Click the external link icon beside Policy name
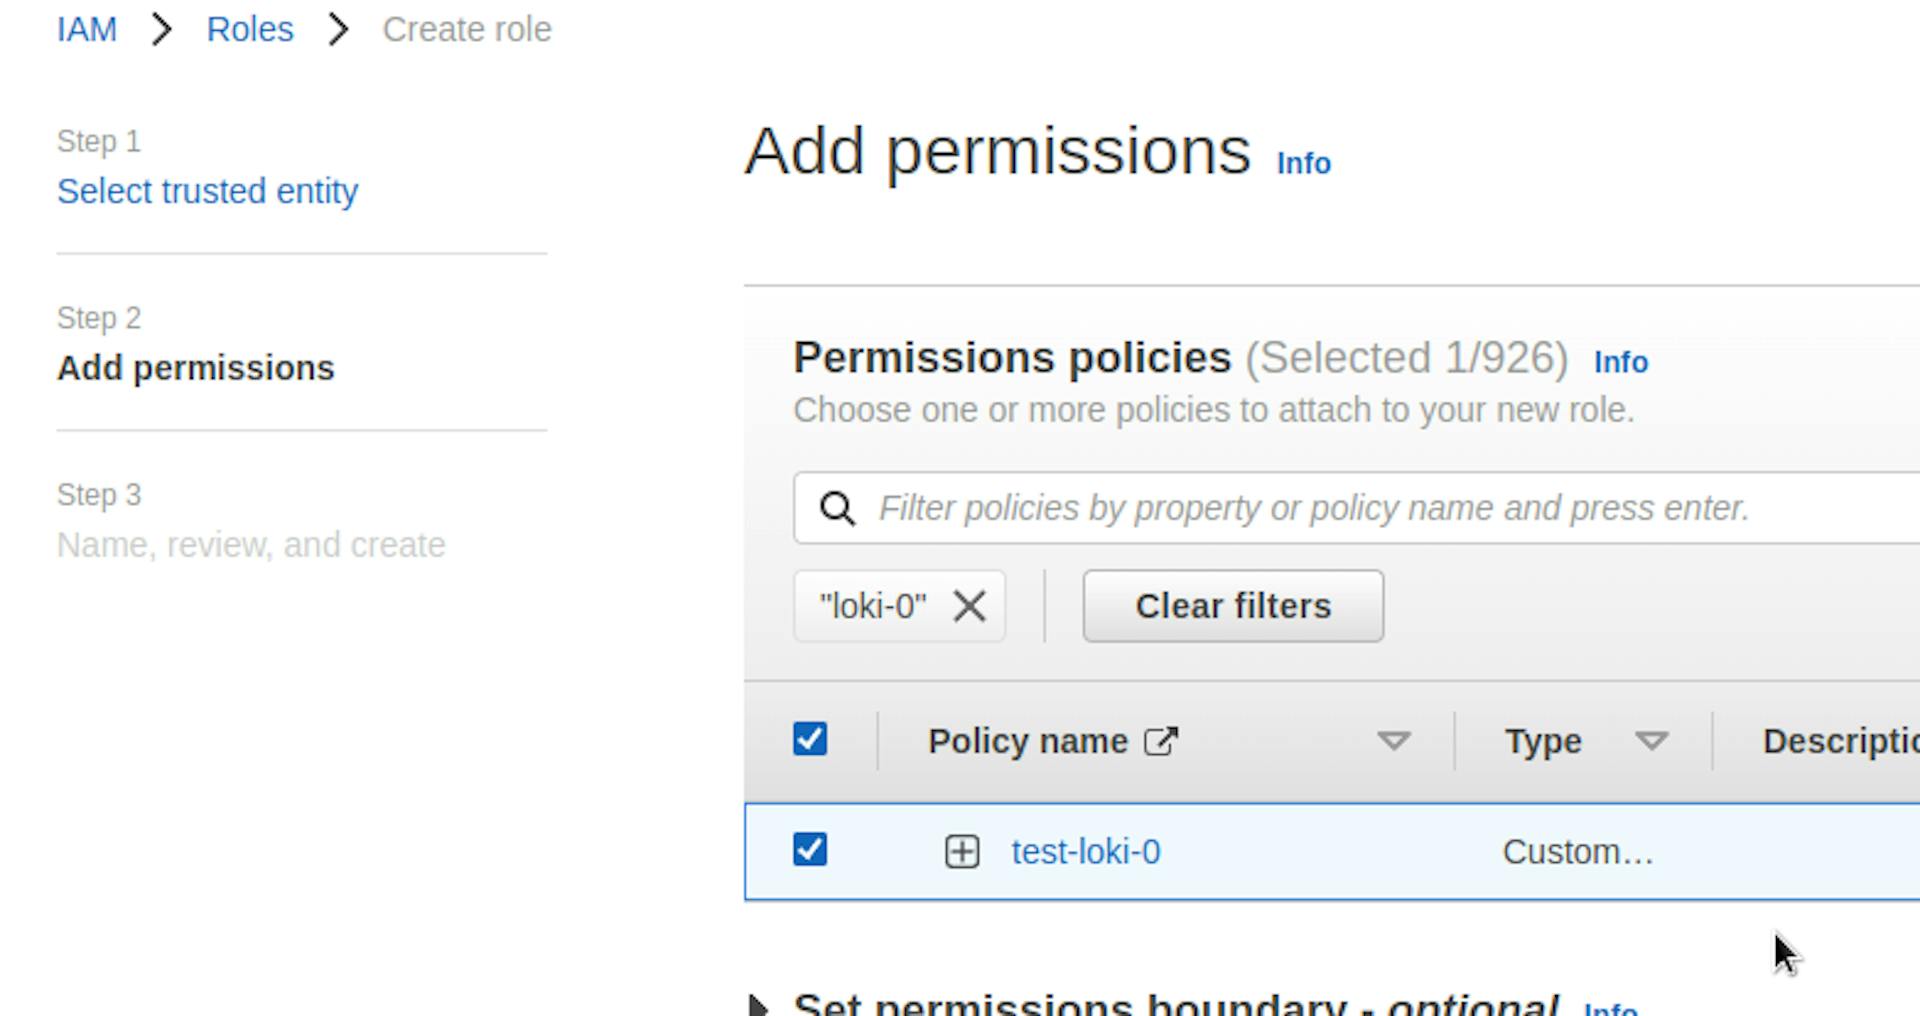 pos(1161,741)
